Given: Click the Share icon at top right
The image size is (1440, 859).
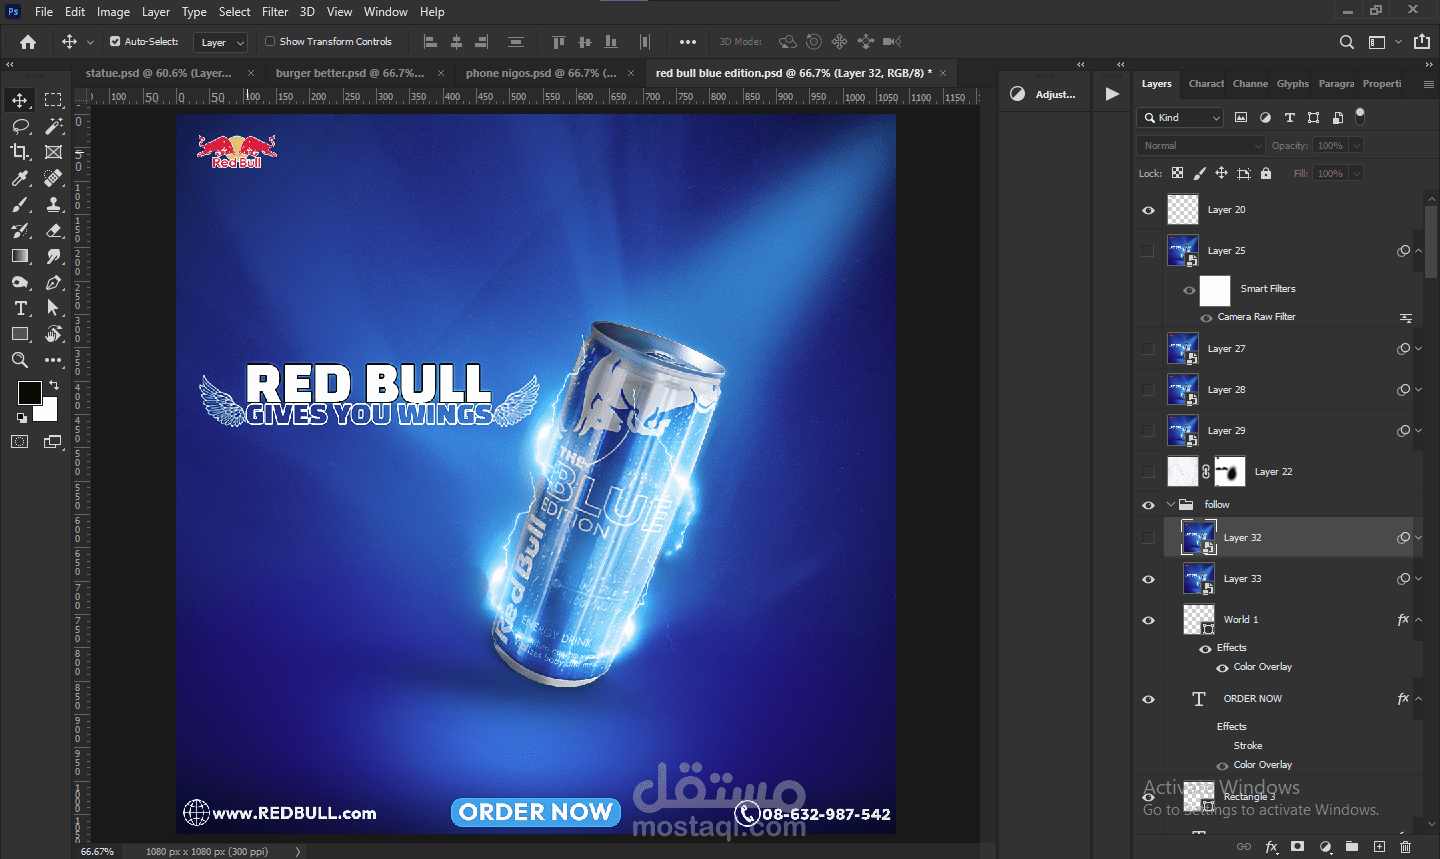Looking at the screenshot, I should [1422, 42].
